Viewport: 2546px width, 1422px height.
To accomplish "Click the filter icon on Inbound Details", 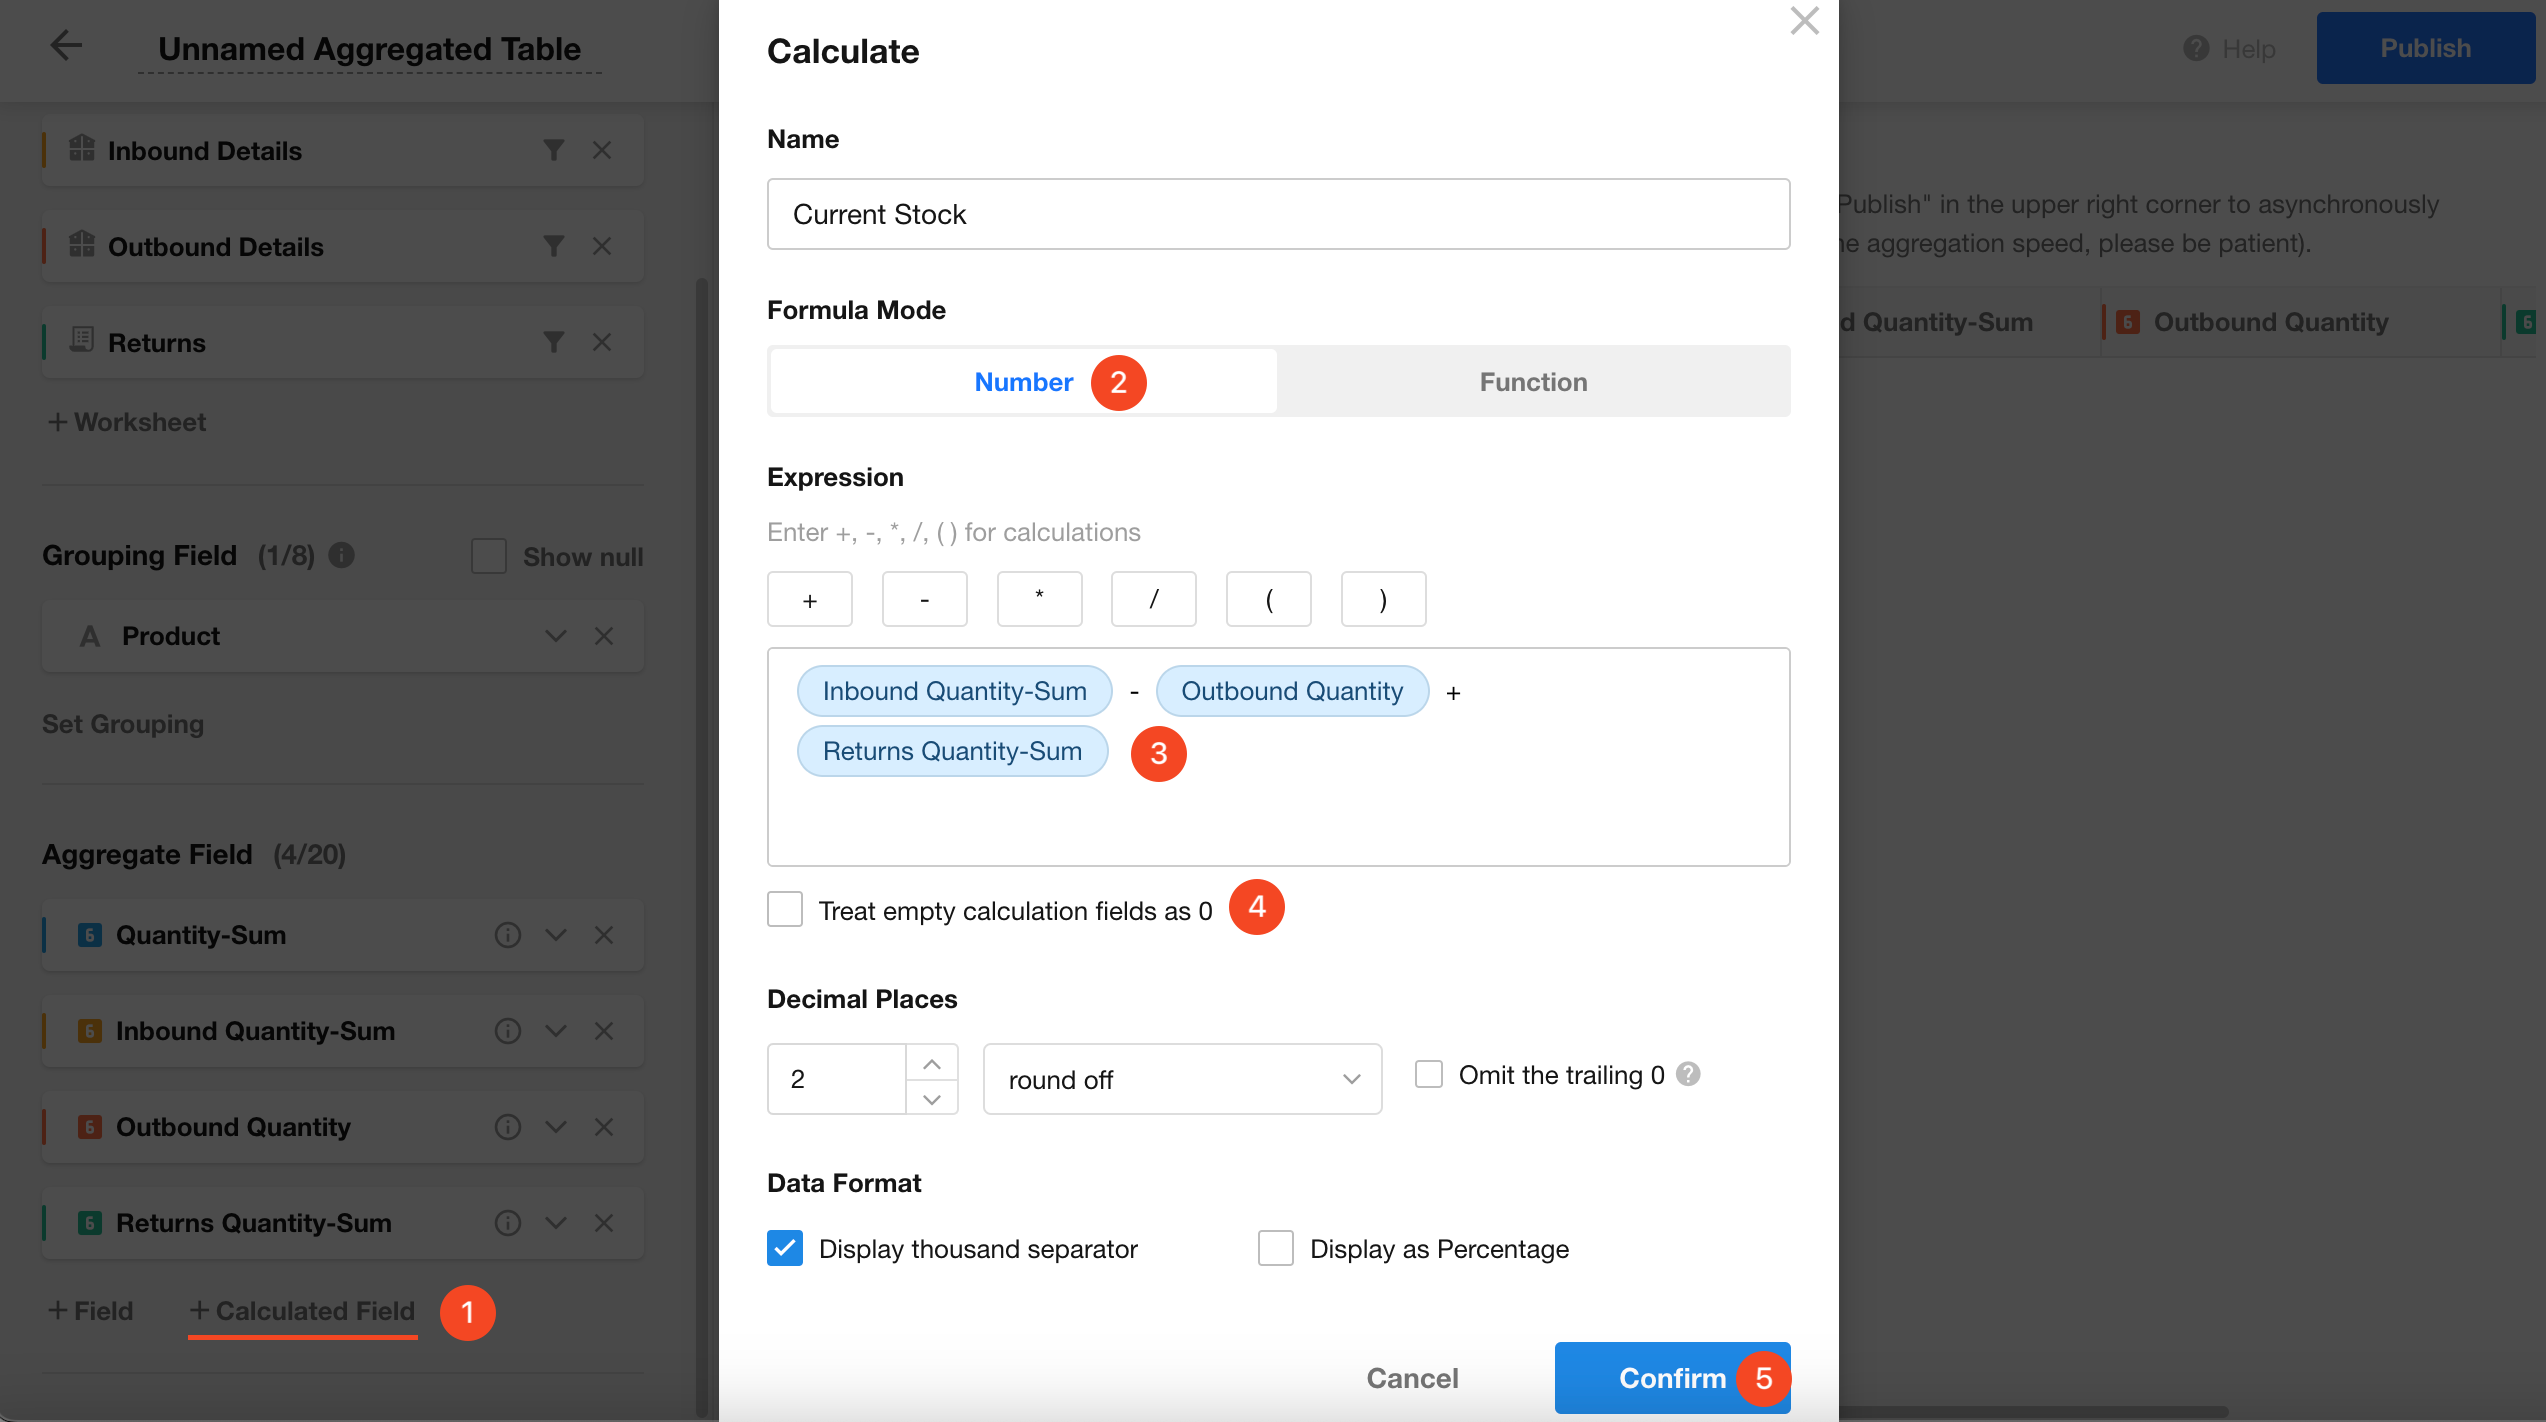I will point(553,150).
